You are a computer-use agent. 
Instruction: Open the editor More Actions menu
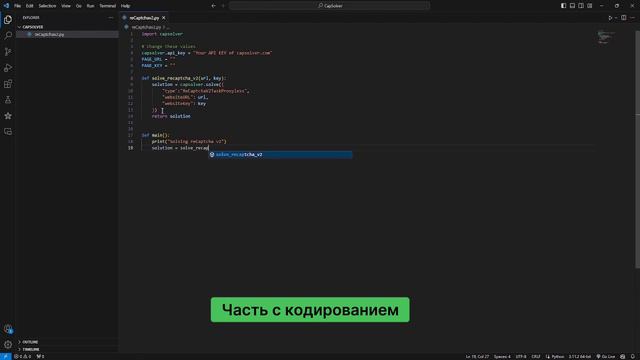pos(633,18)
